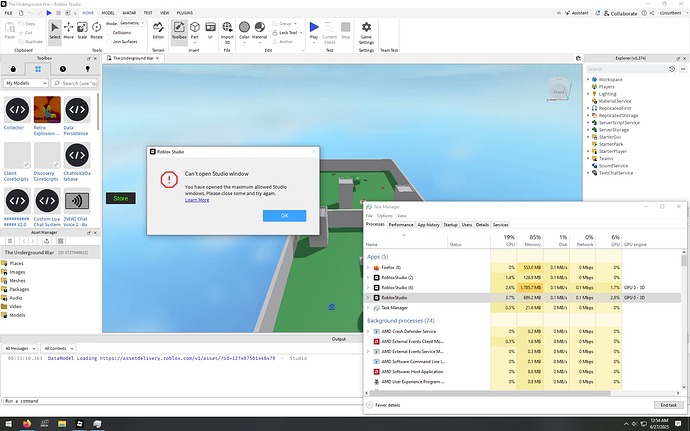Select the Move tool in ribbon
Viewport: 690px width, 431px height.
click(68, 30)
